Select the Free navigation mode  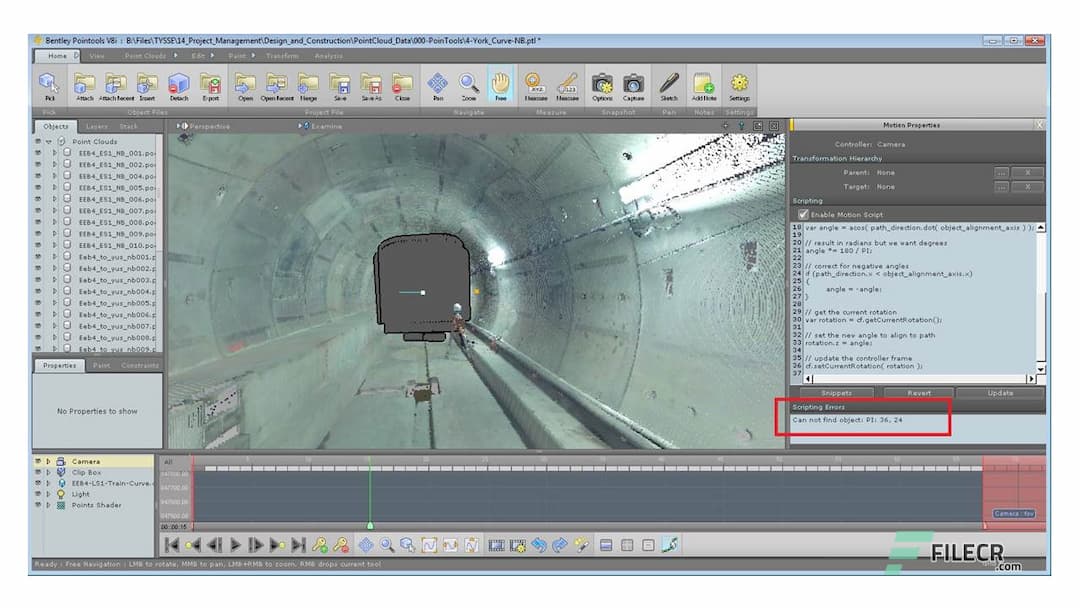pos(501,85)
